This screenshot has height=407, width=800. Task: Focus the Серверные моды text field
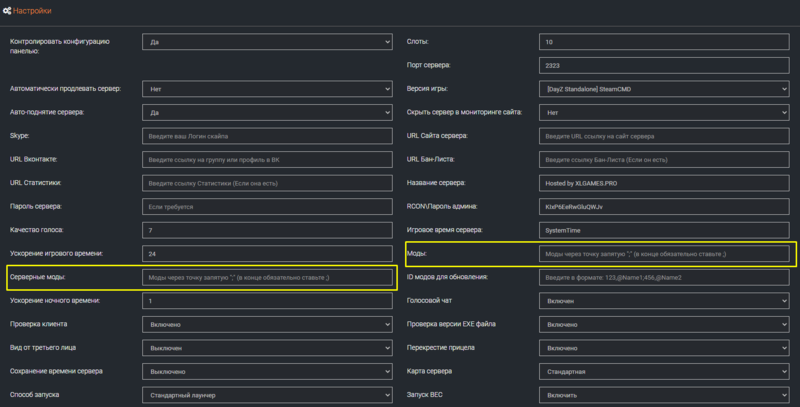266,277
